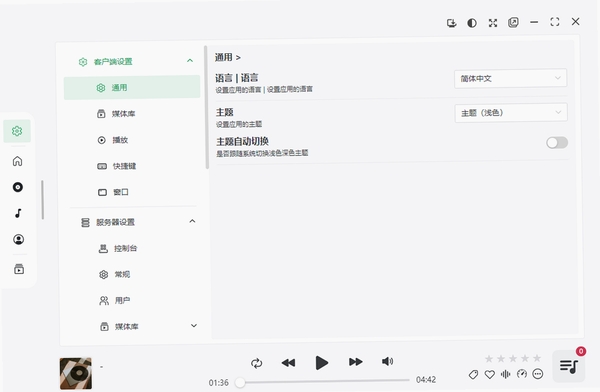Click the 客户端设置 section header
This screenshot has height=392, width=600.
point(132,61)
